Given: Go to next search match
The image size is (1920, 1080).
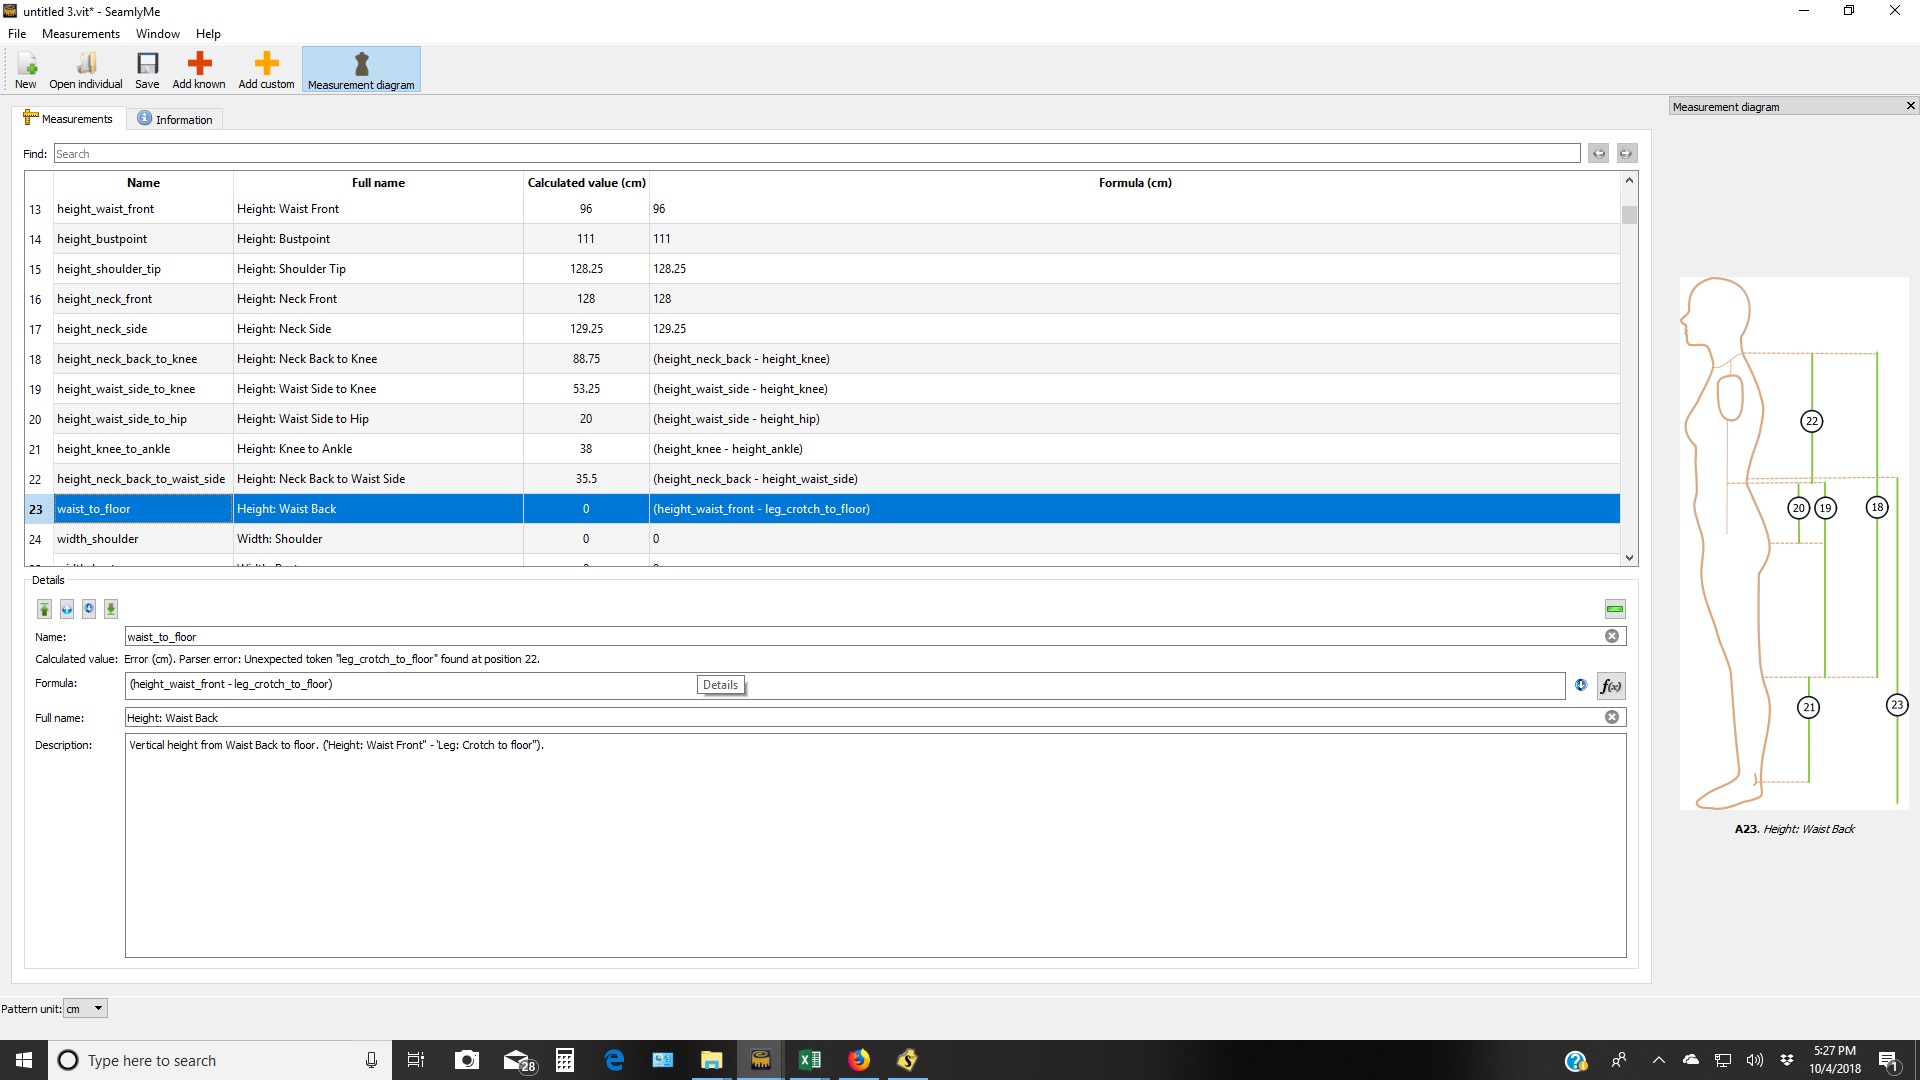Looking at the screenshot, I should point(1627,153).
